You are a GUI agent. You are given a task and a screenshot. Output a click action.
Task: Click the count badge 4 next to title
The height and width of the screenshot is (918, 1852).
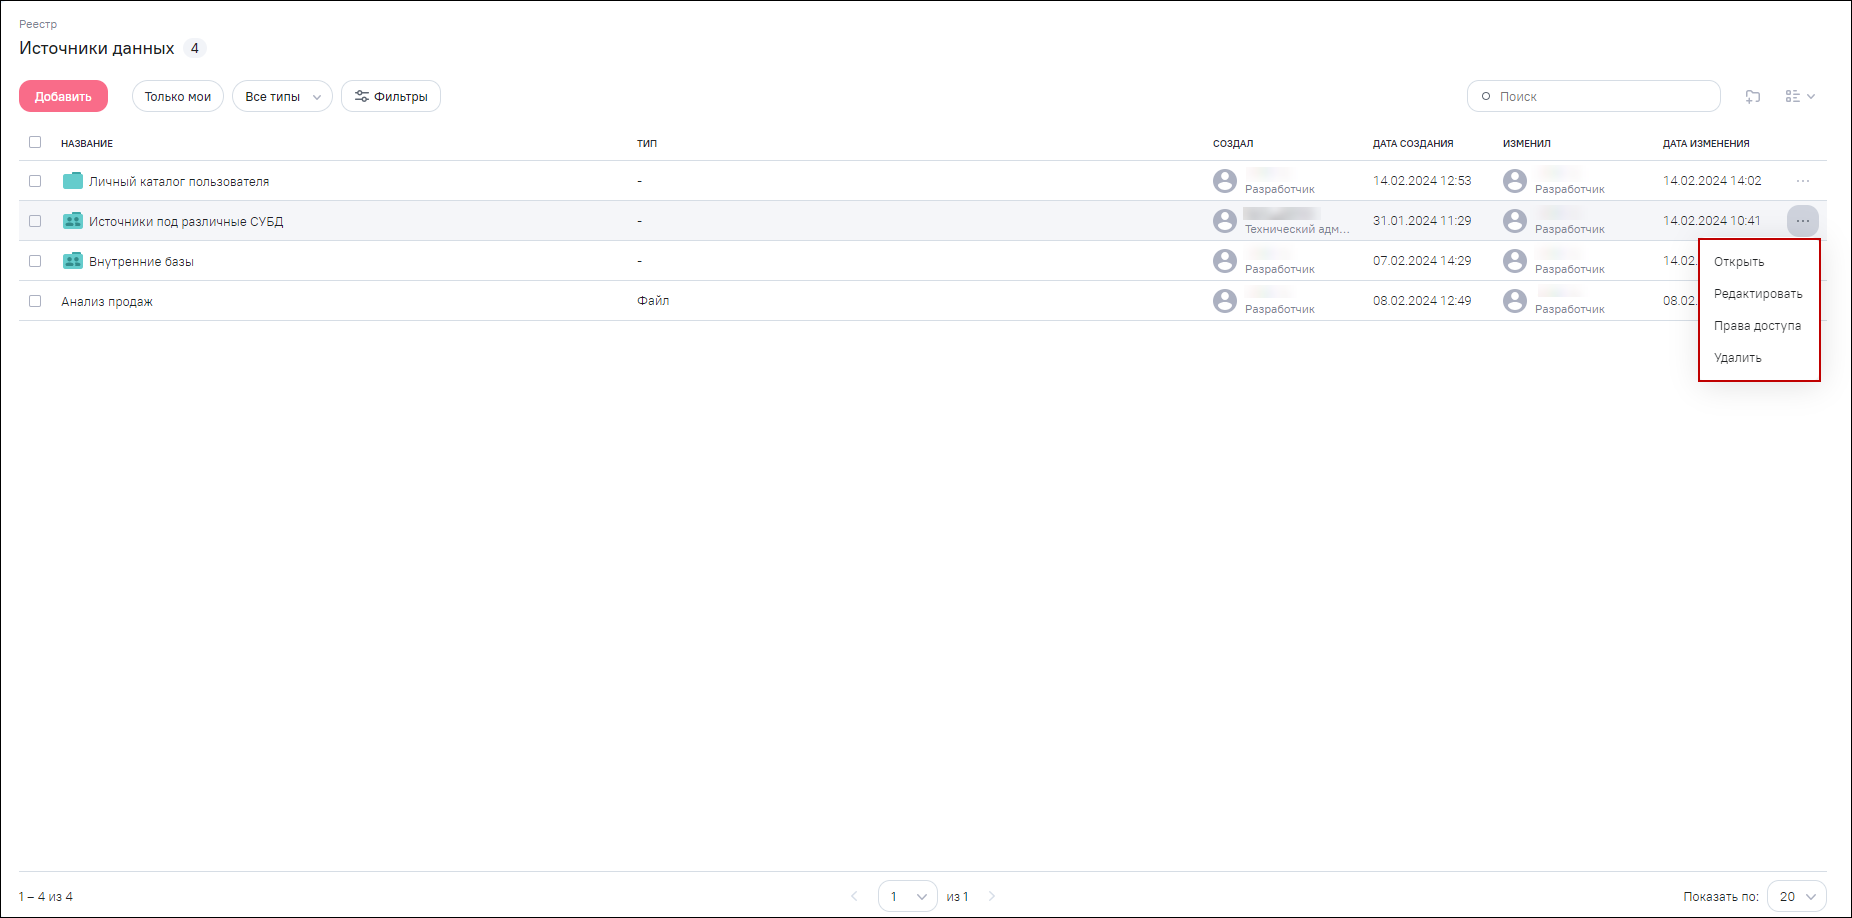click(195, 48)
